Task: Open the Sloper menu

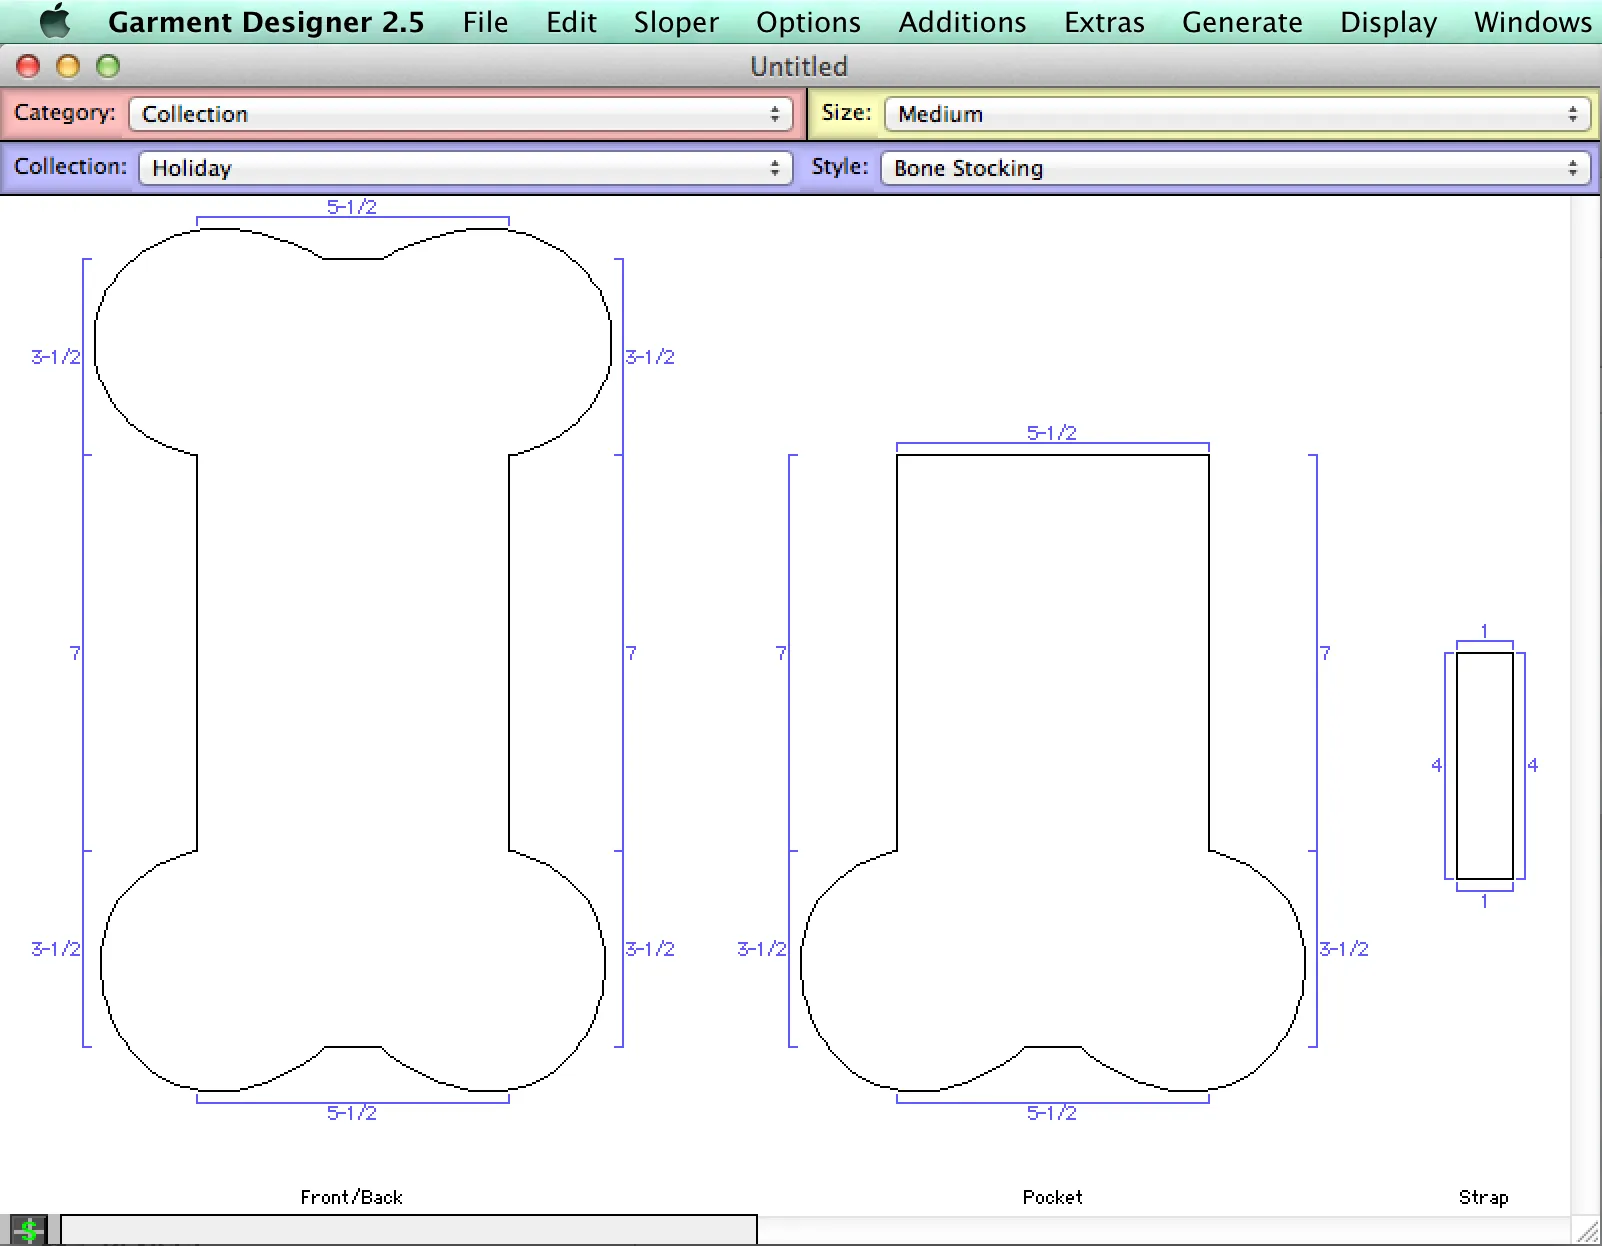Action: tap(676, 22)
